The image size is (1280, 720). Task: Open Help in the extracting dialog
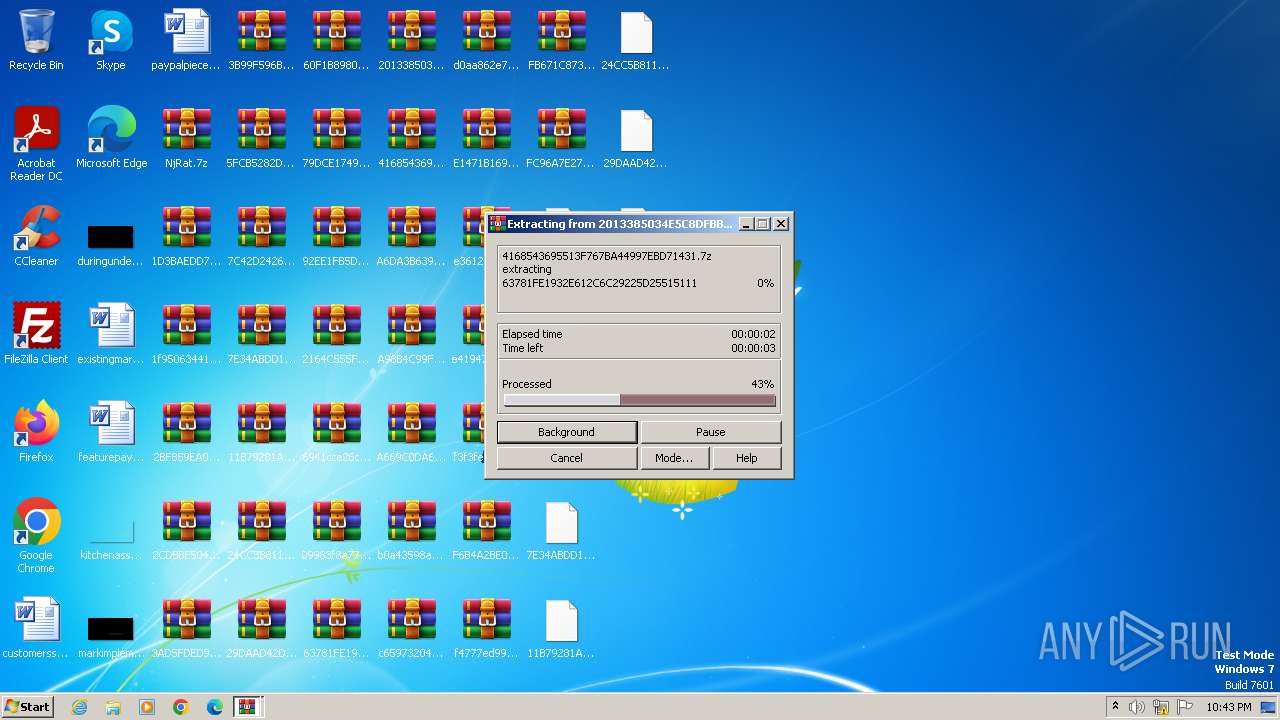[x=746, y=458]
